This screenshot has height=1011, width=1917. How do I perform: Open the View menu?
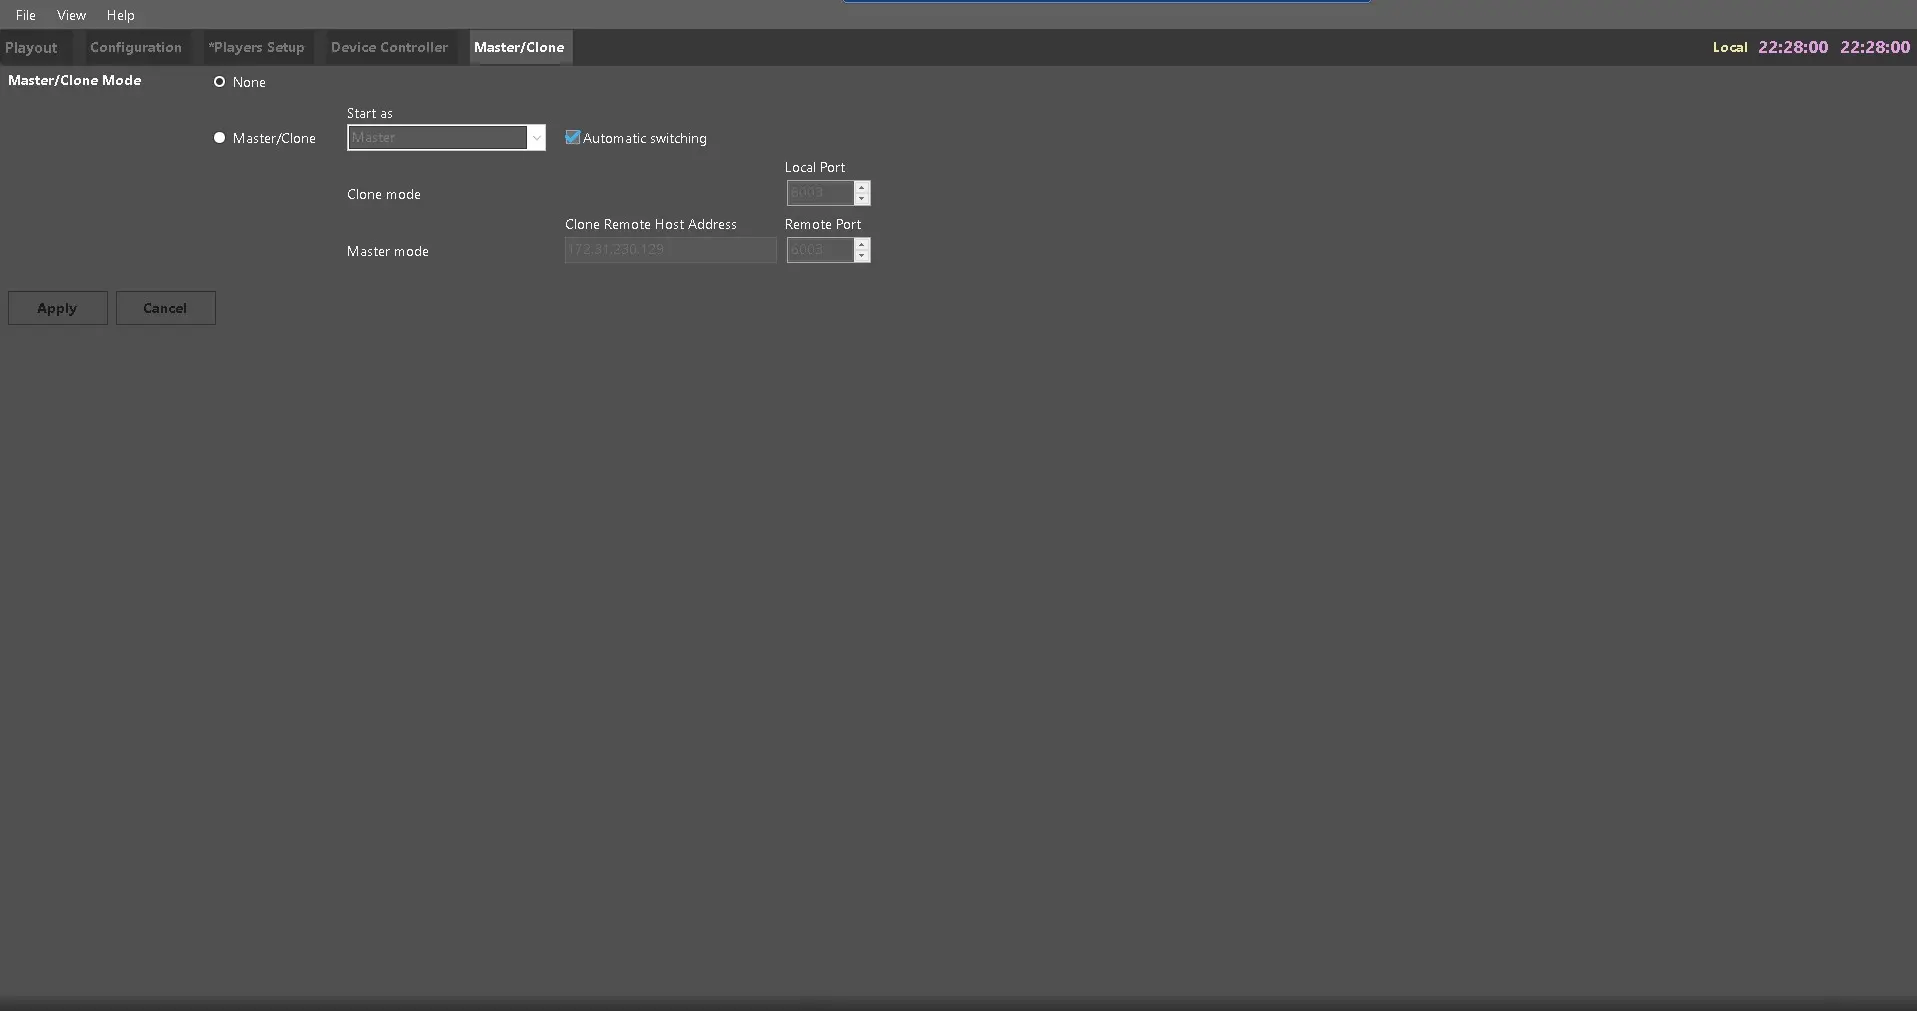click(71, 15)
